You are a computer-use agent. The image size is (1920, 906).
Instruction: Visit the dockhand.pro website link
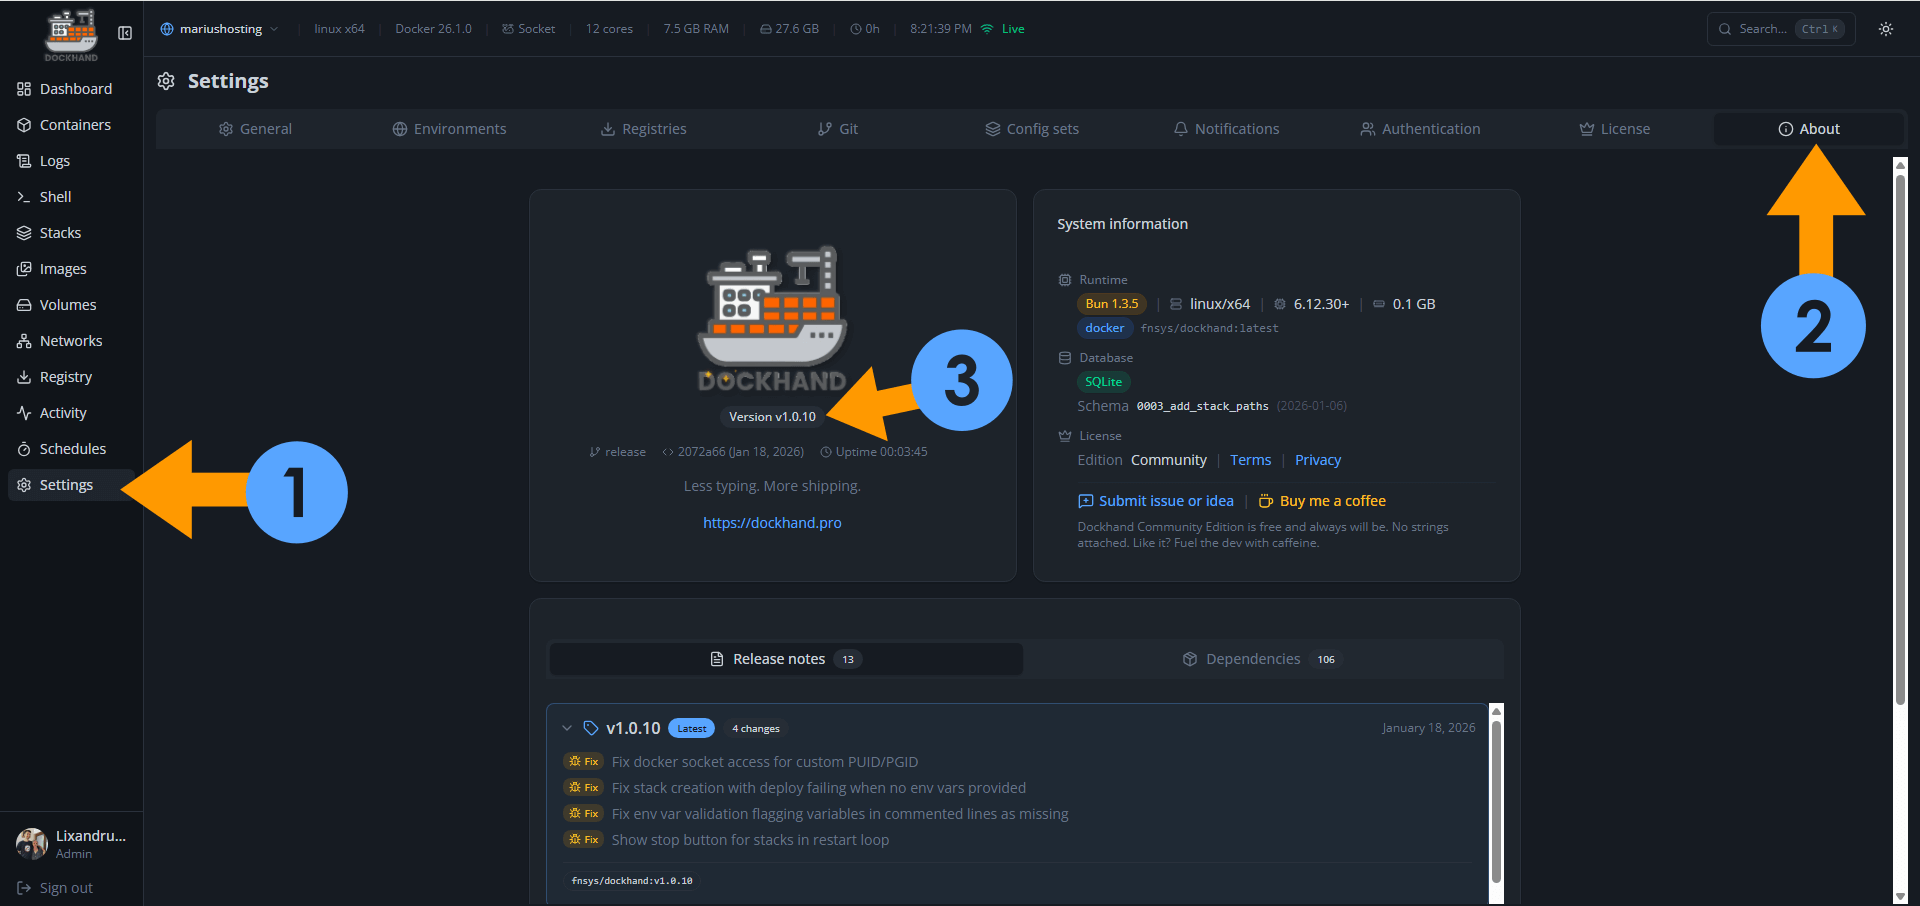coord(772,522)
